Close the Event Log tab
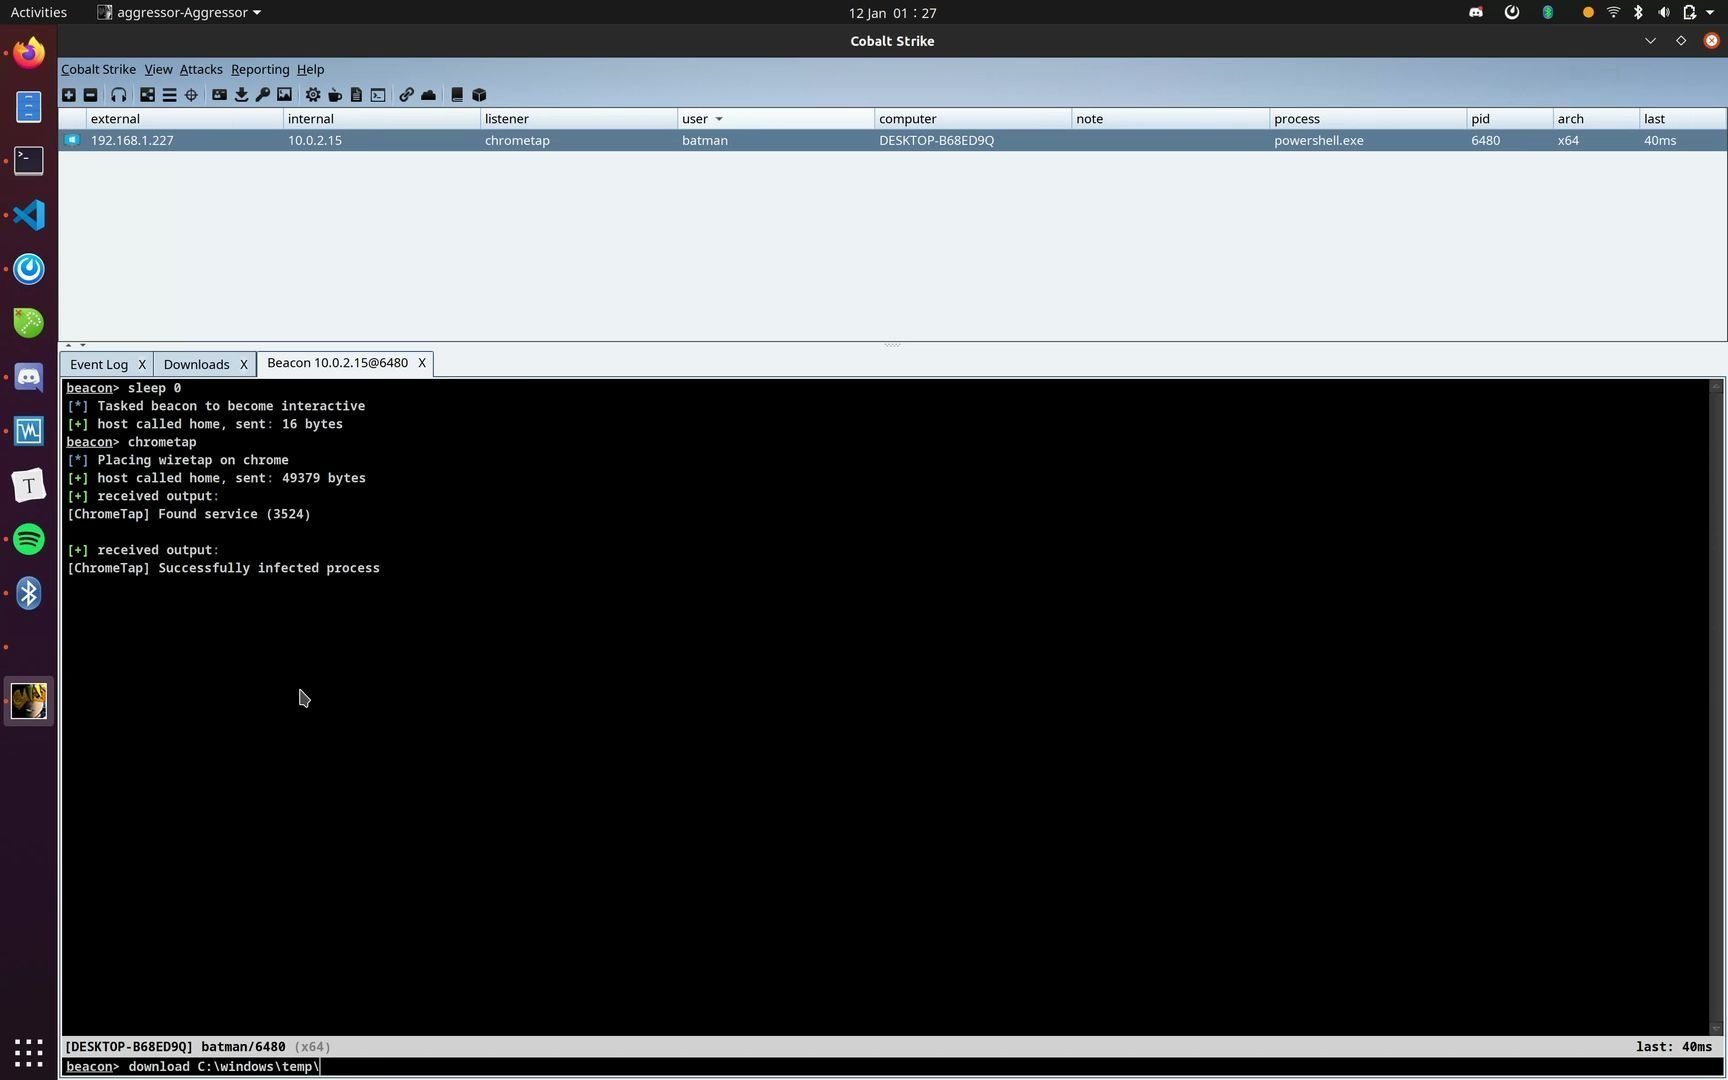Screen dimensions: 1728x1080 (x=142, y=364)
